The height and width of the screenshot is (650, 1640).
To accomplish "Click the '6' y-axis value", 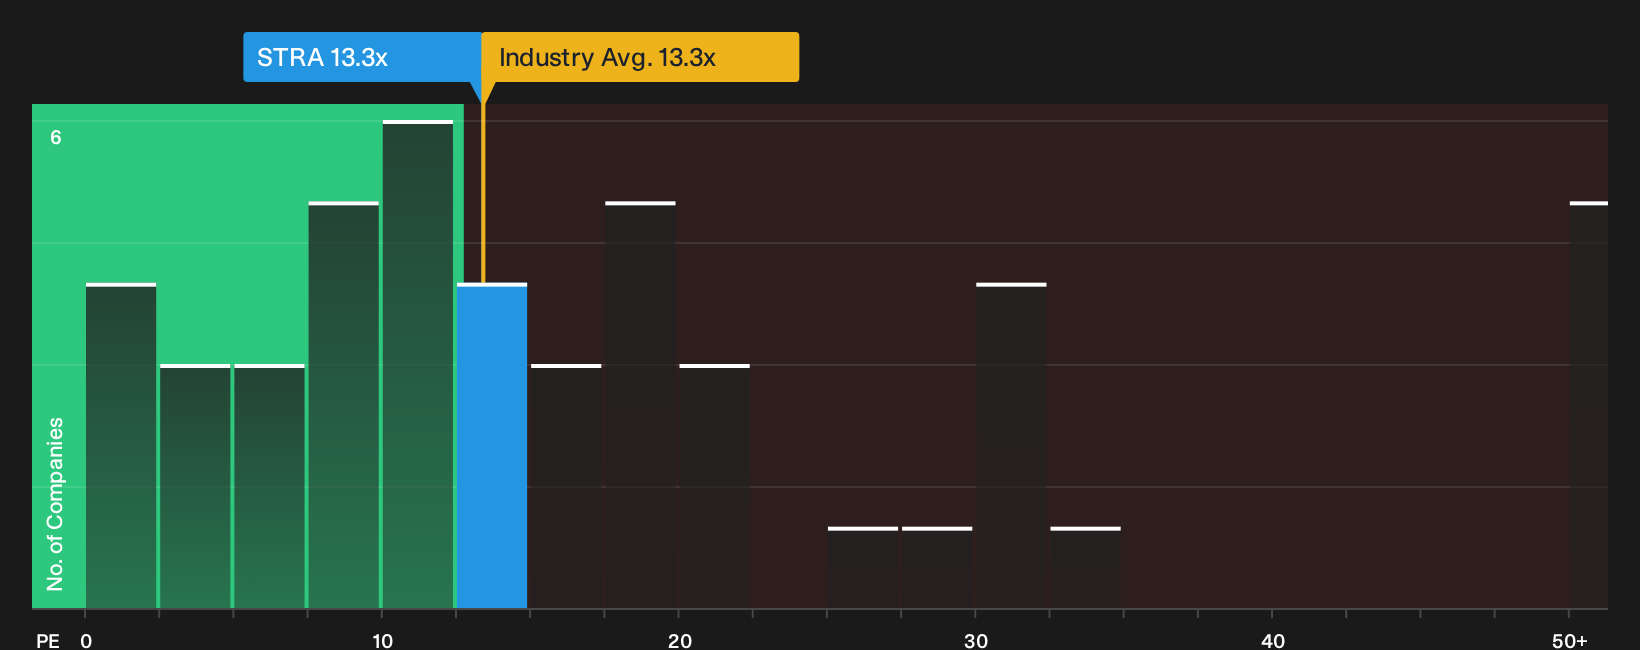I will [x=56, y=137].
